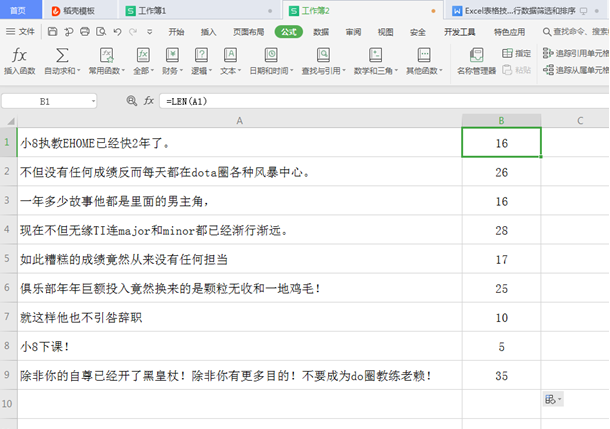Click Trace Precedents icon
The height and width of the screenshot is (429, 610).
(x=548, y=53)
